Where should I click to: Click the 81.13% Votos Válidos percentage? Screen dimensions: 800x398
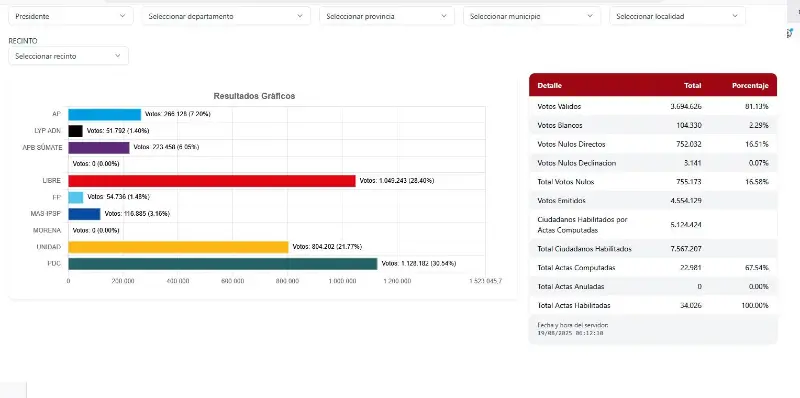(x=757, y=107)
